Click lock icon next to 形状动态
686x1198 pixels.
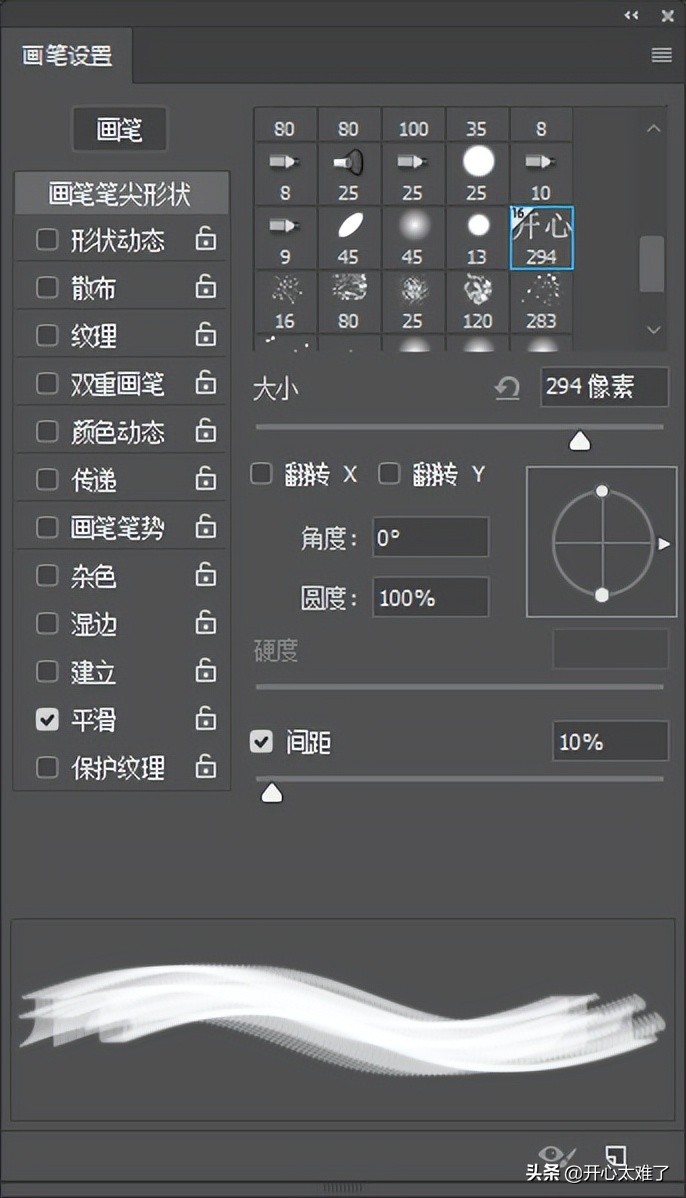(x=205, y=239)
